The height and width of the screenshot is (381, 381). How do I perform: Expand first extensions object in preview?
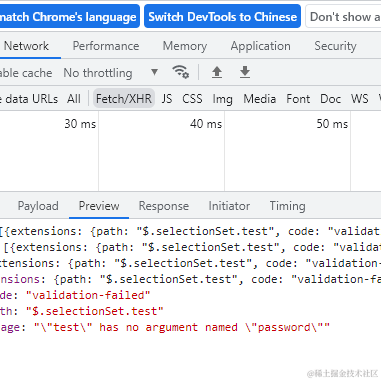tap(190, 231)
